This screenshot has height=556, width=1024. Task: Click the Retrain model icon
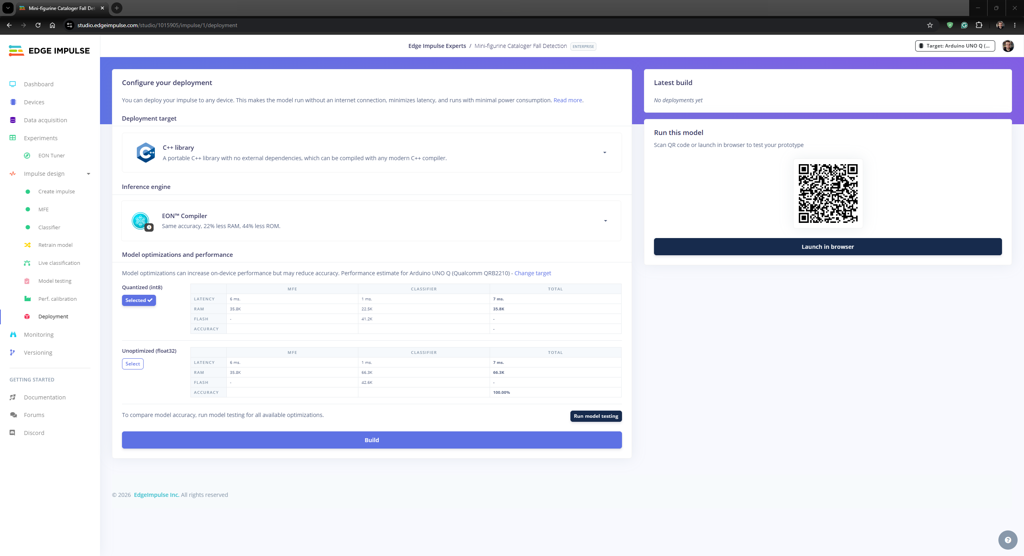[27, 245]
